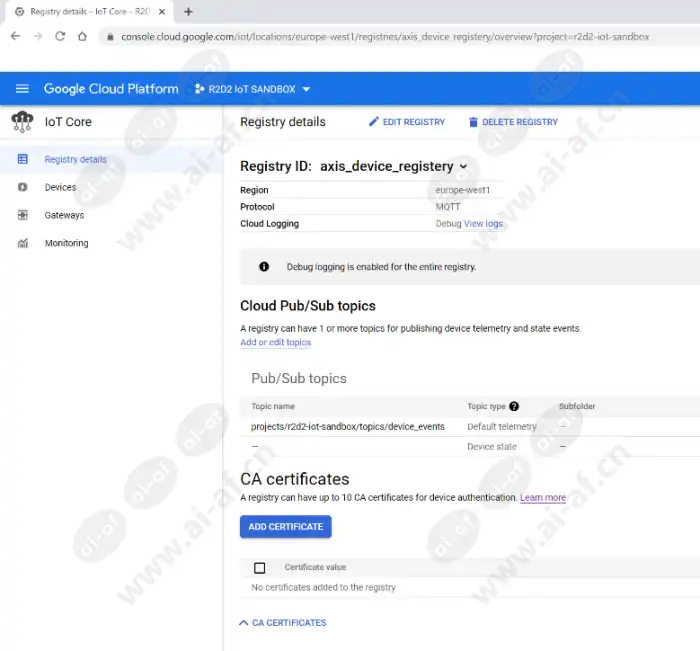Reload the page with refresh icon
This screenshot has height=651, width=700.
tap(60, 36)
